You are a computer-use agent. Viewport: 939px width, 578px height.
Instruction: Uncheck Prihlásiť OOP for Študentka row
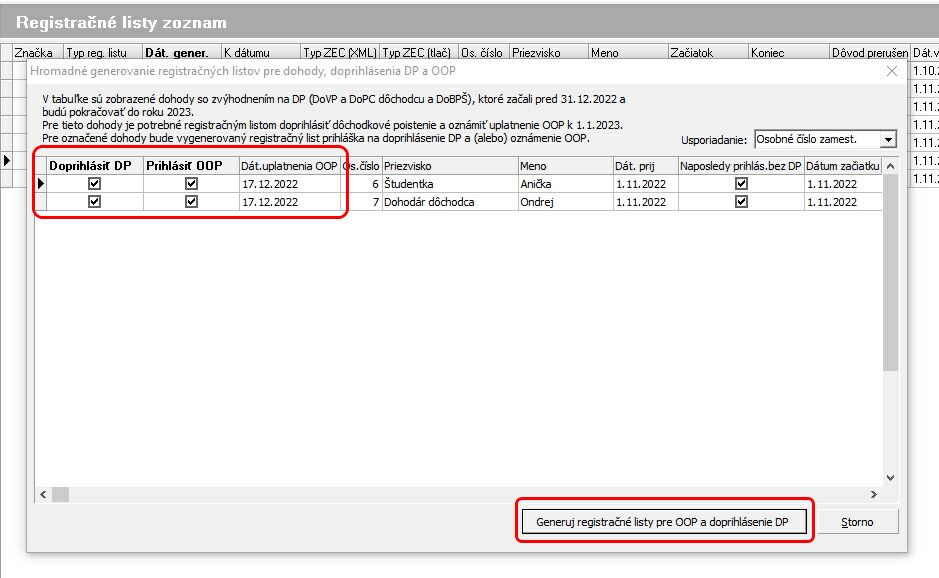click(191, 184)
